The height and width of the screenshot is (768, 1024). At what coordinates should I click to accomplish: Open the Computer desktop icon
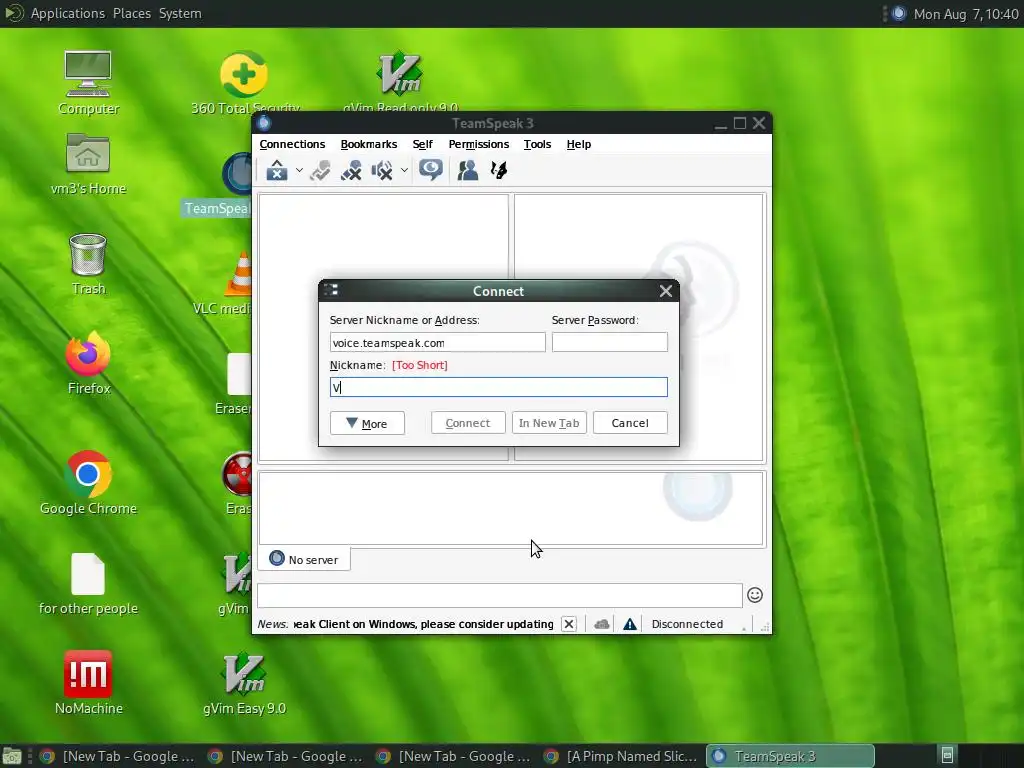tap(88, 84)
